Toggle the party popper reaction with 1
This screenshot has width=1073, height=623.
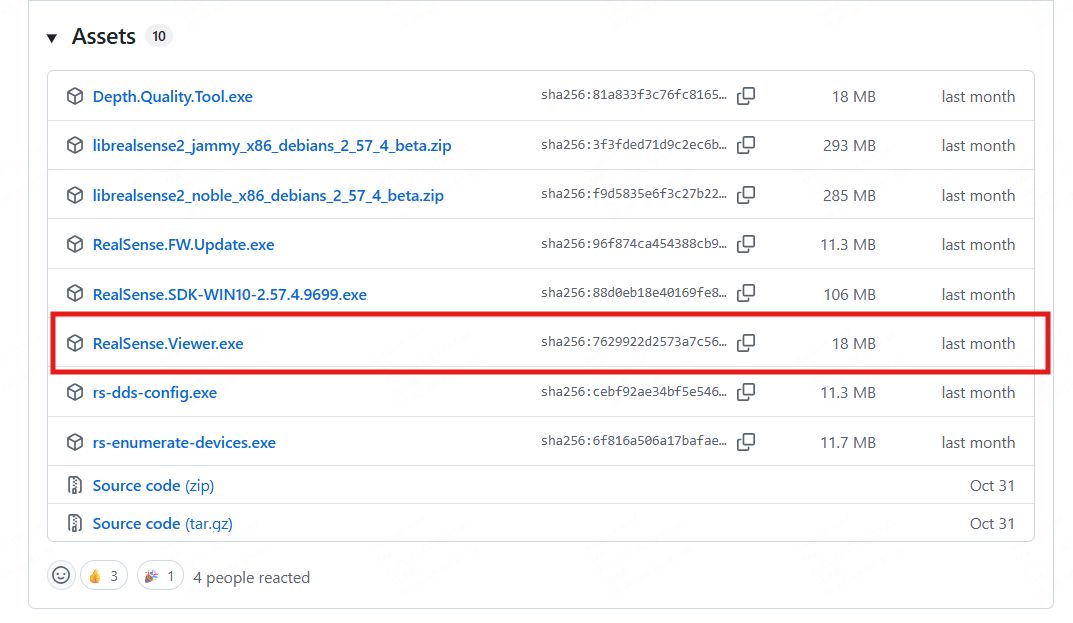tap(160, 576)
